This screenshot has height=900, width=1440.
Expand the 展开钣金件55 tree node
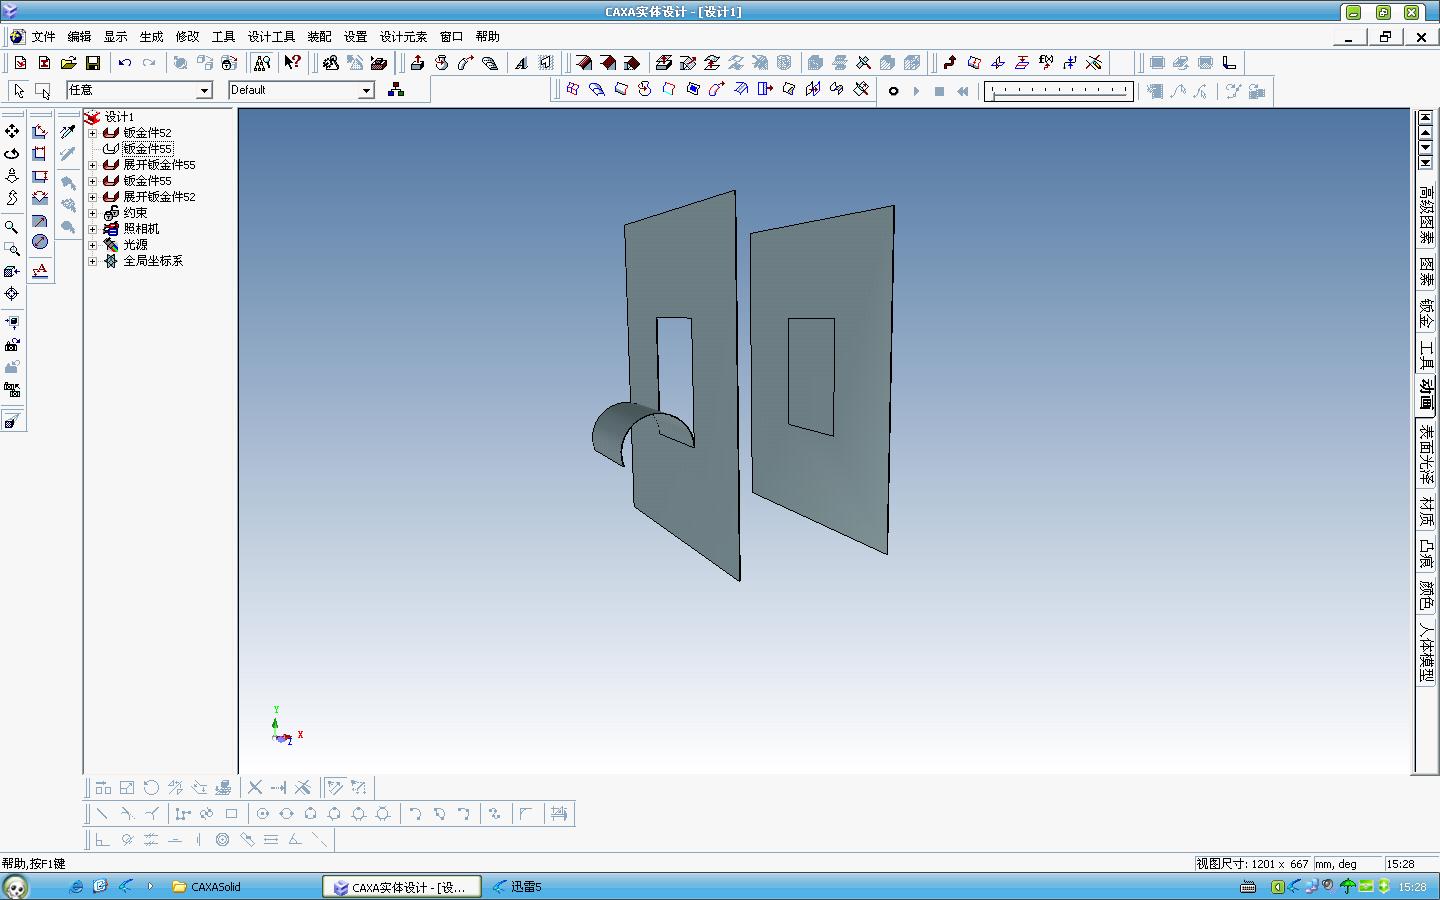pyautogui.click(x=92, y=165)
